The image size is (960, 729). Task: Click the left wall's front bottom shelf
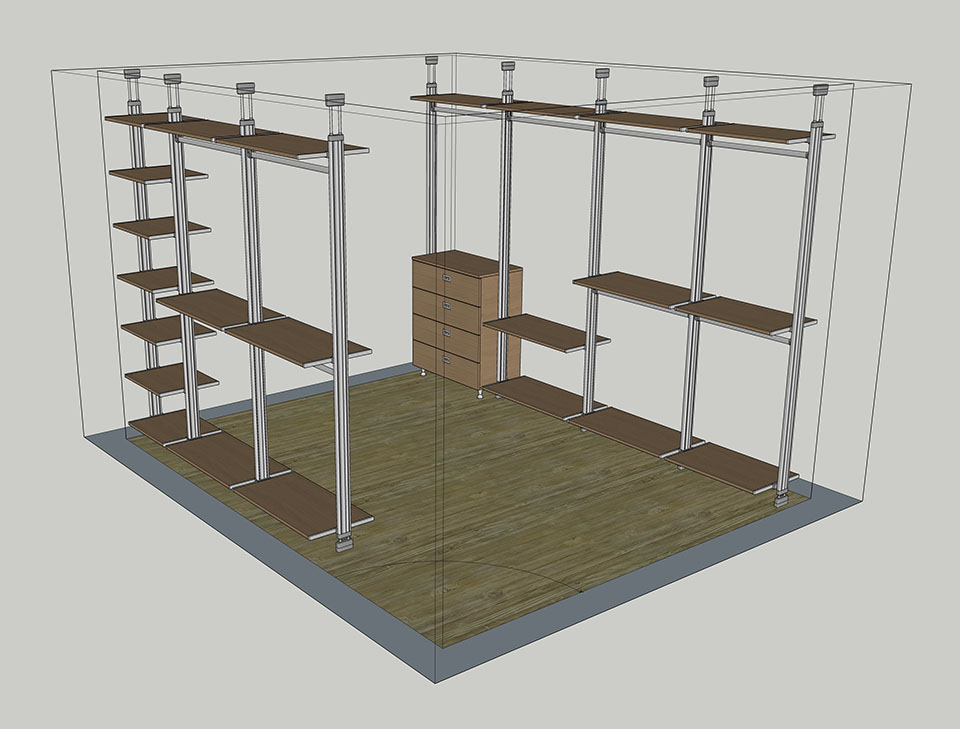pyautogui.click(x=304, y=505)
